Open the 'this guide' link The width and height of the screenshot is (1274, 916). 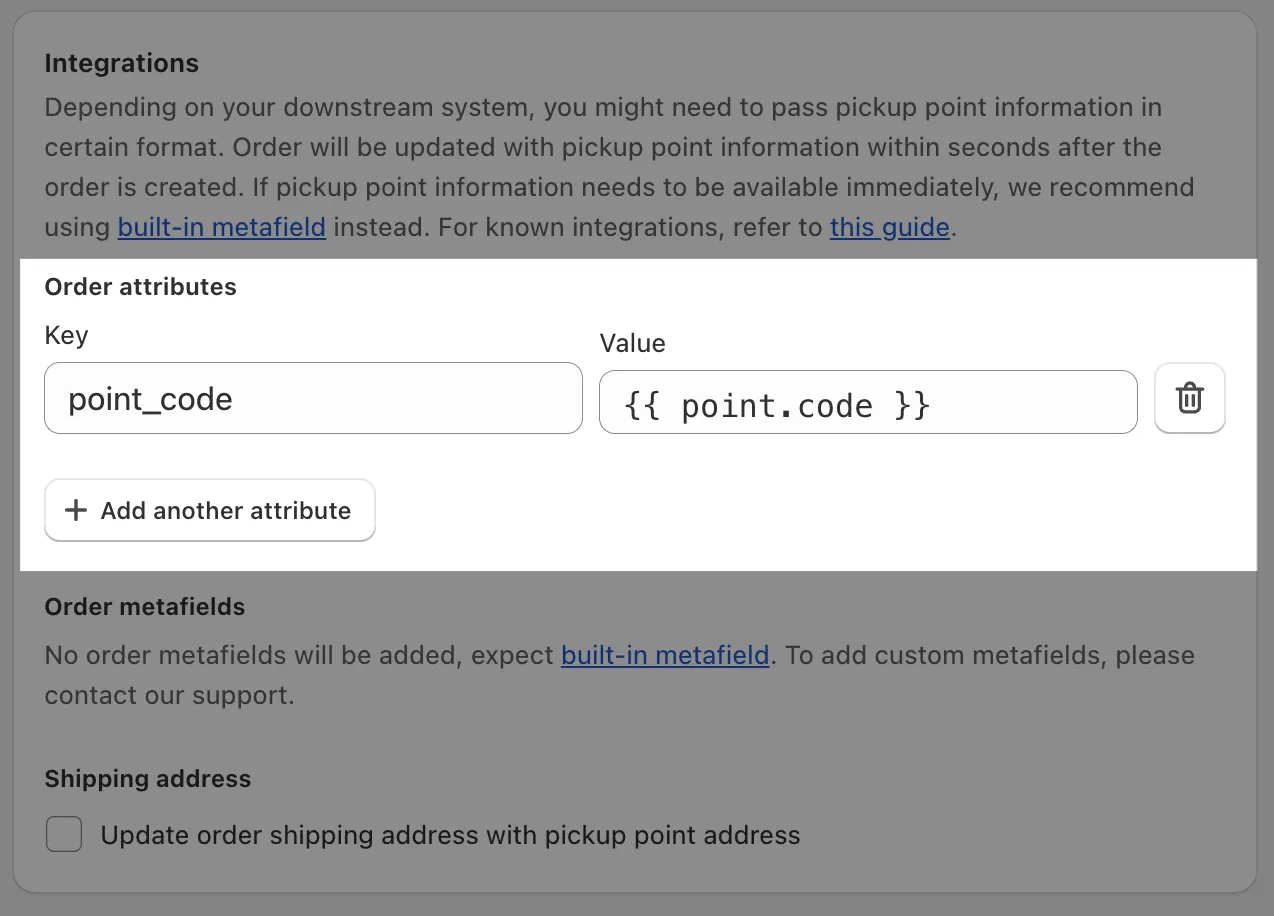click(x=889, y=227)
